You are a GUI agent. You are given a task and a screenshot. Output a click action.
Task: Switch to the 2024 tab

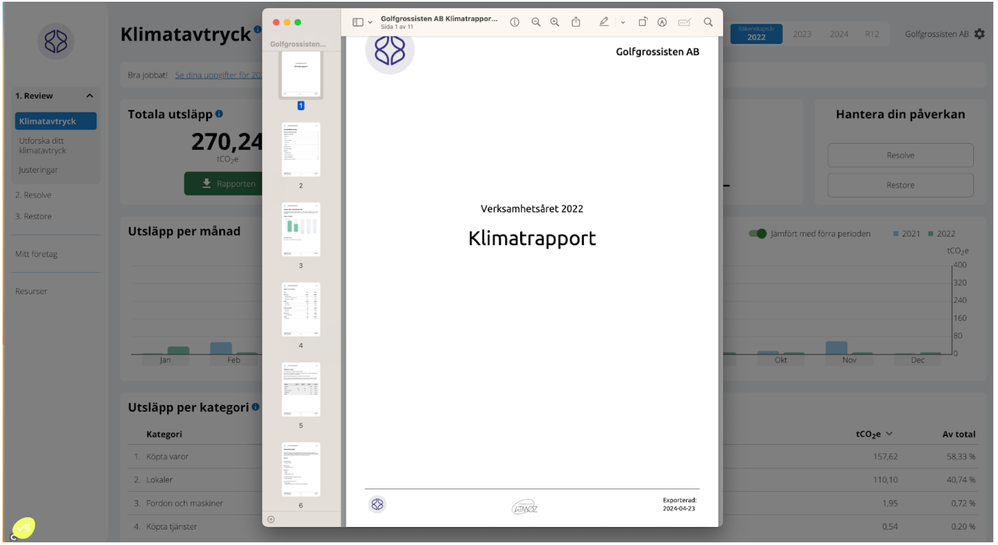point(839,34)
